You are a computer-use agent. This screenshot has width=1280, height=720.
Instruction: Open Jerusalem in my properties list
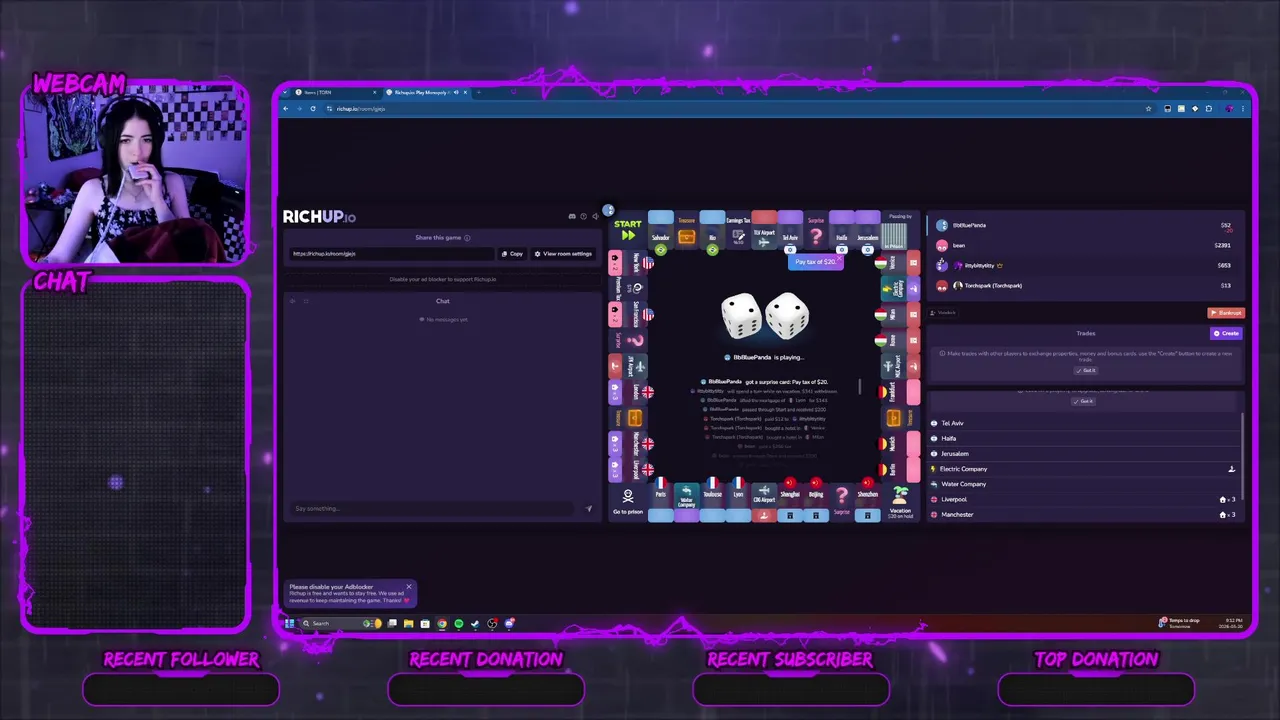point(1083,453)
